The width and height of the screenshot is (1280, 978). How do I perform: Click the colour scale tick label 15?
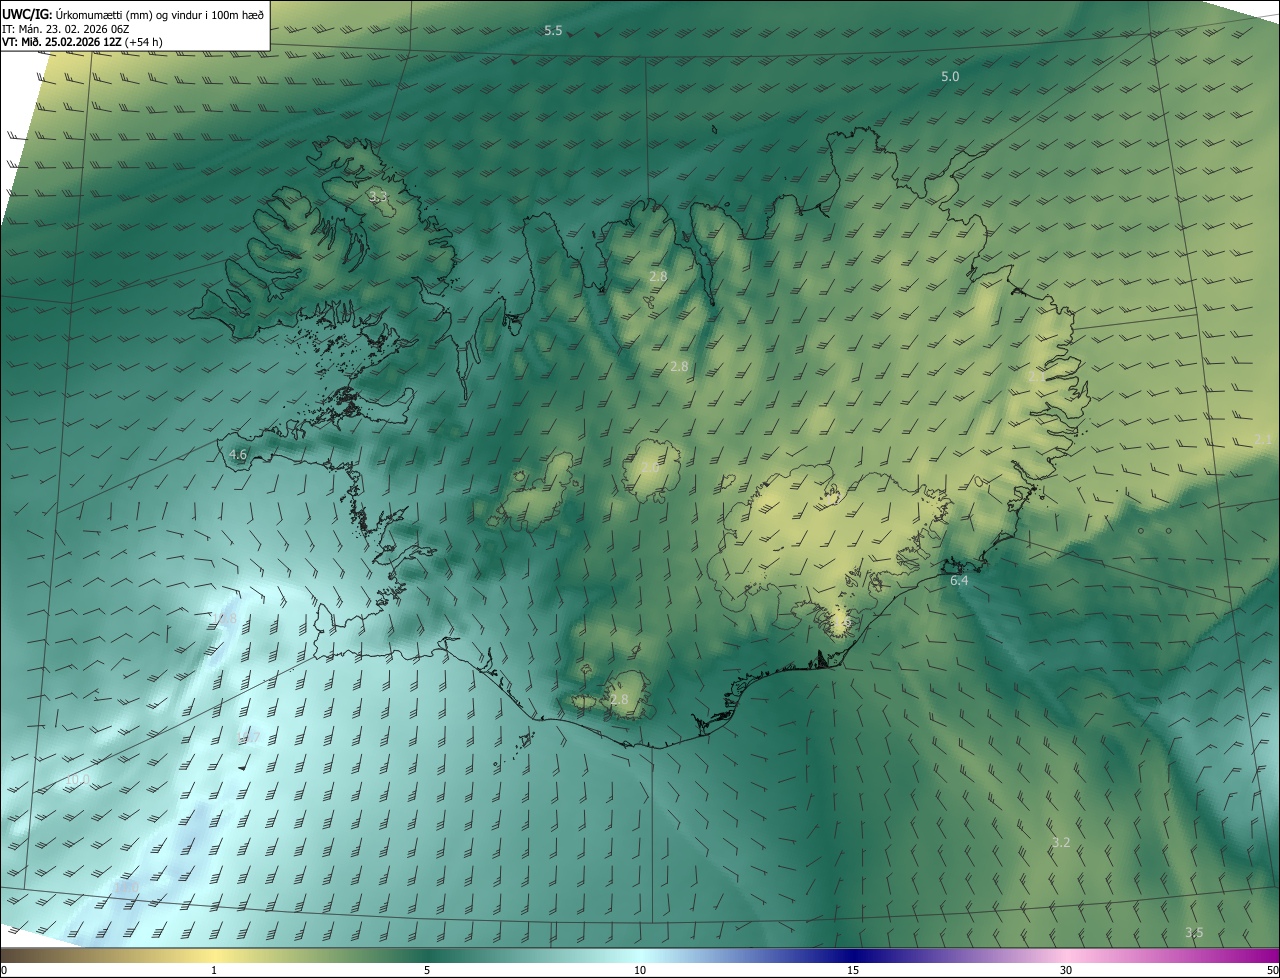(853, 971)
